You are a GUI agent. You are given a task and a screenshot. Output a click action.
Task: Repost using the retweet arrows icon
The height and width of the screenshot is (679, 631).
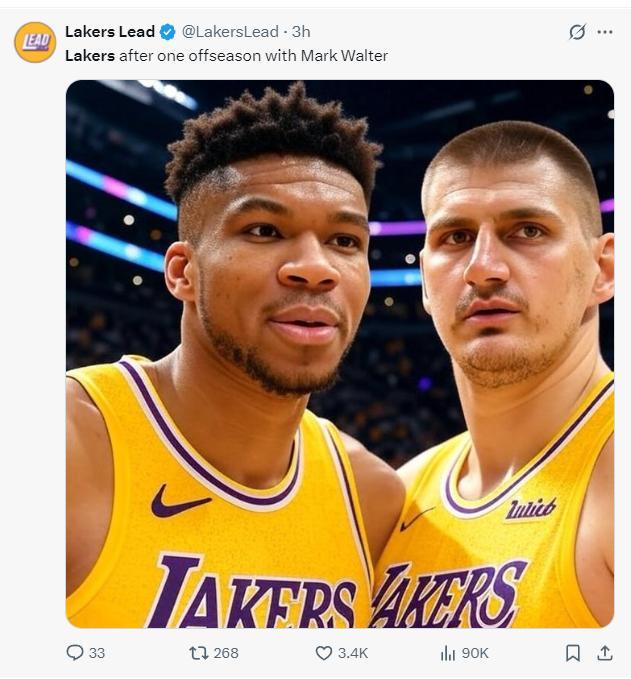pos(199,653)
